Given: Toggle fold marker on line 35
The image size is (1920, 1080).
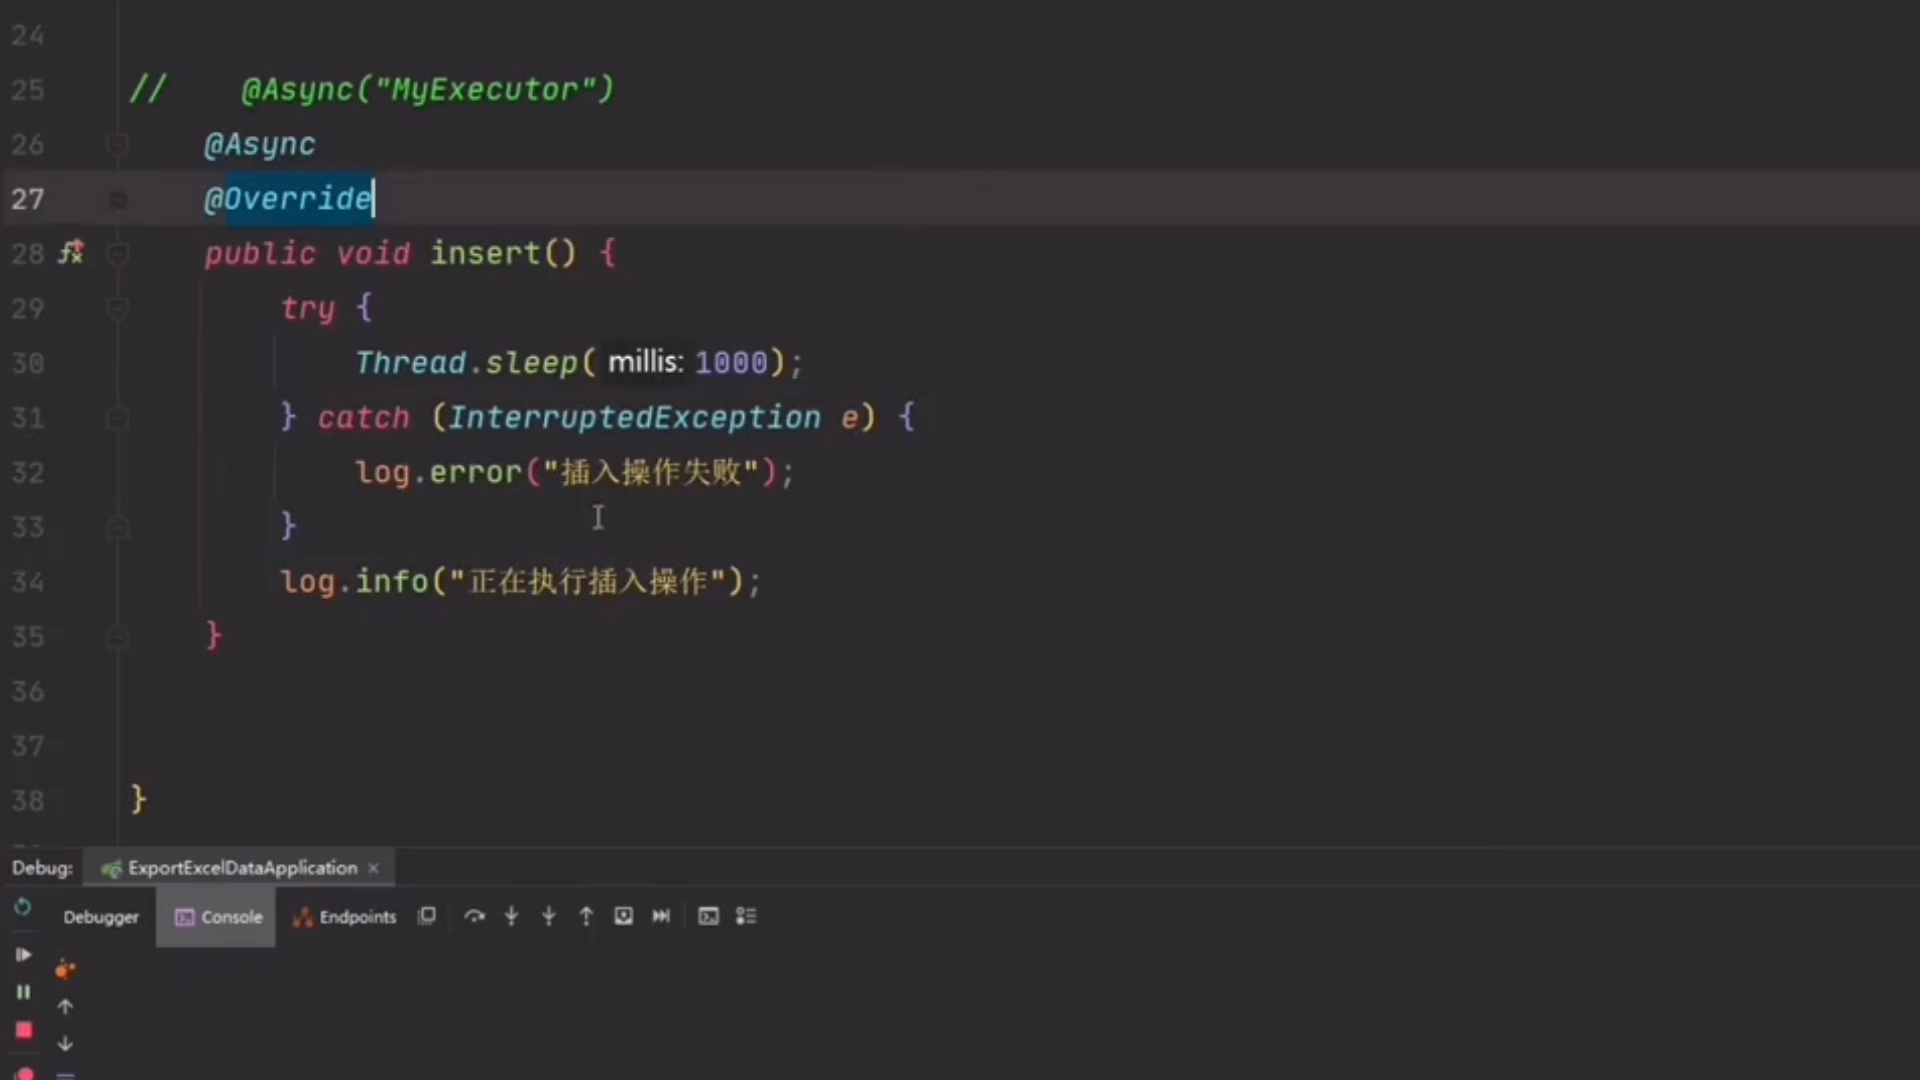Looking at the screenshot, I should point(117,637).
